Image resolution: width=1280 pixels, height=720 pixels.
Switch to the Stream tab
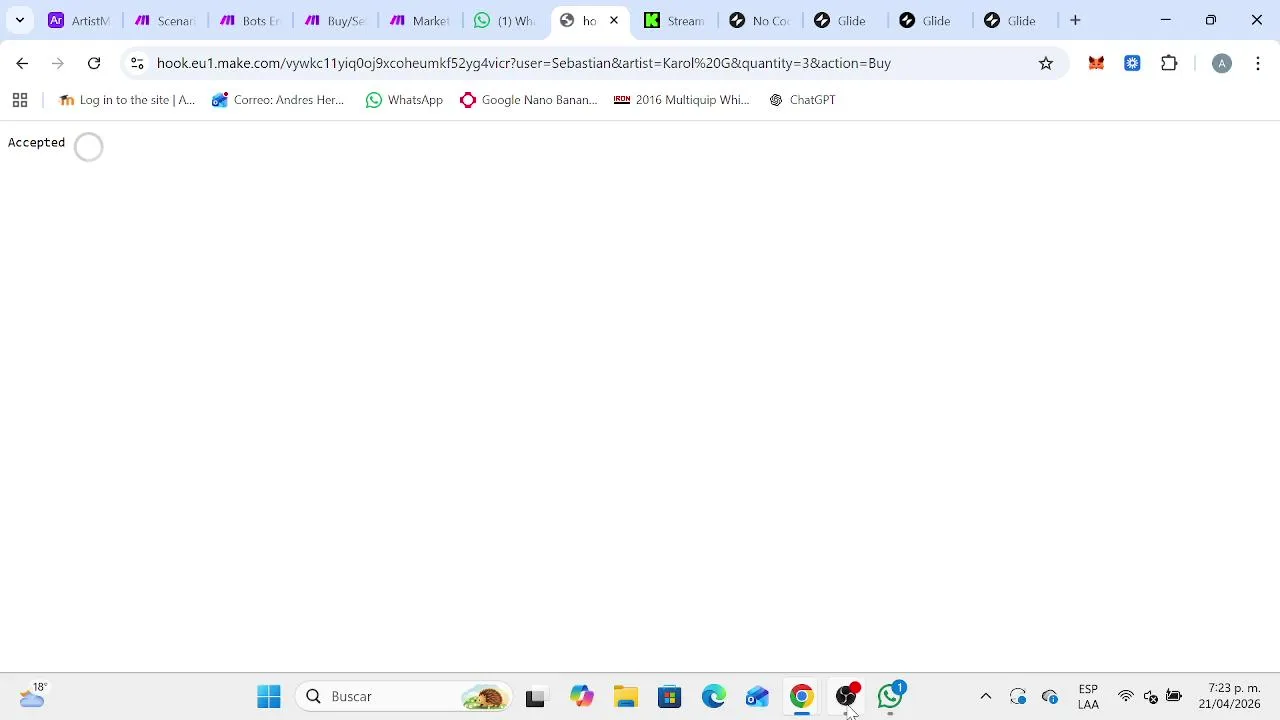pos(675,20)
